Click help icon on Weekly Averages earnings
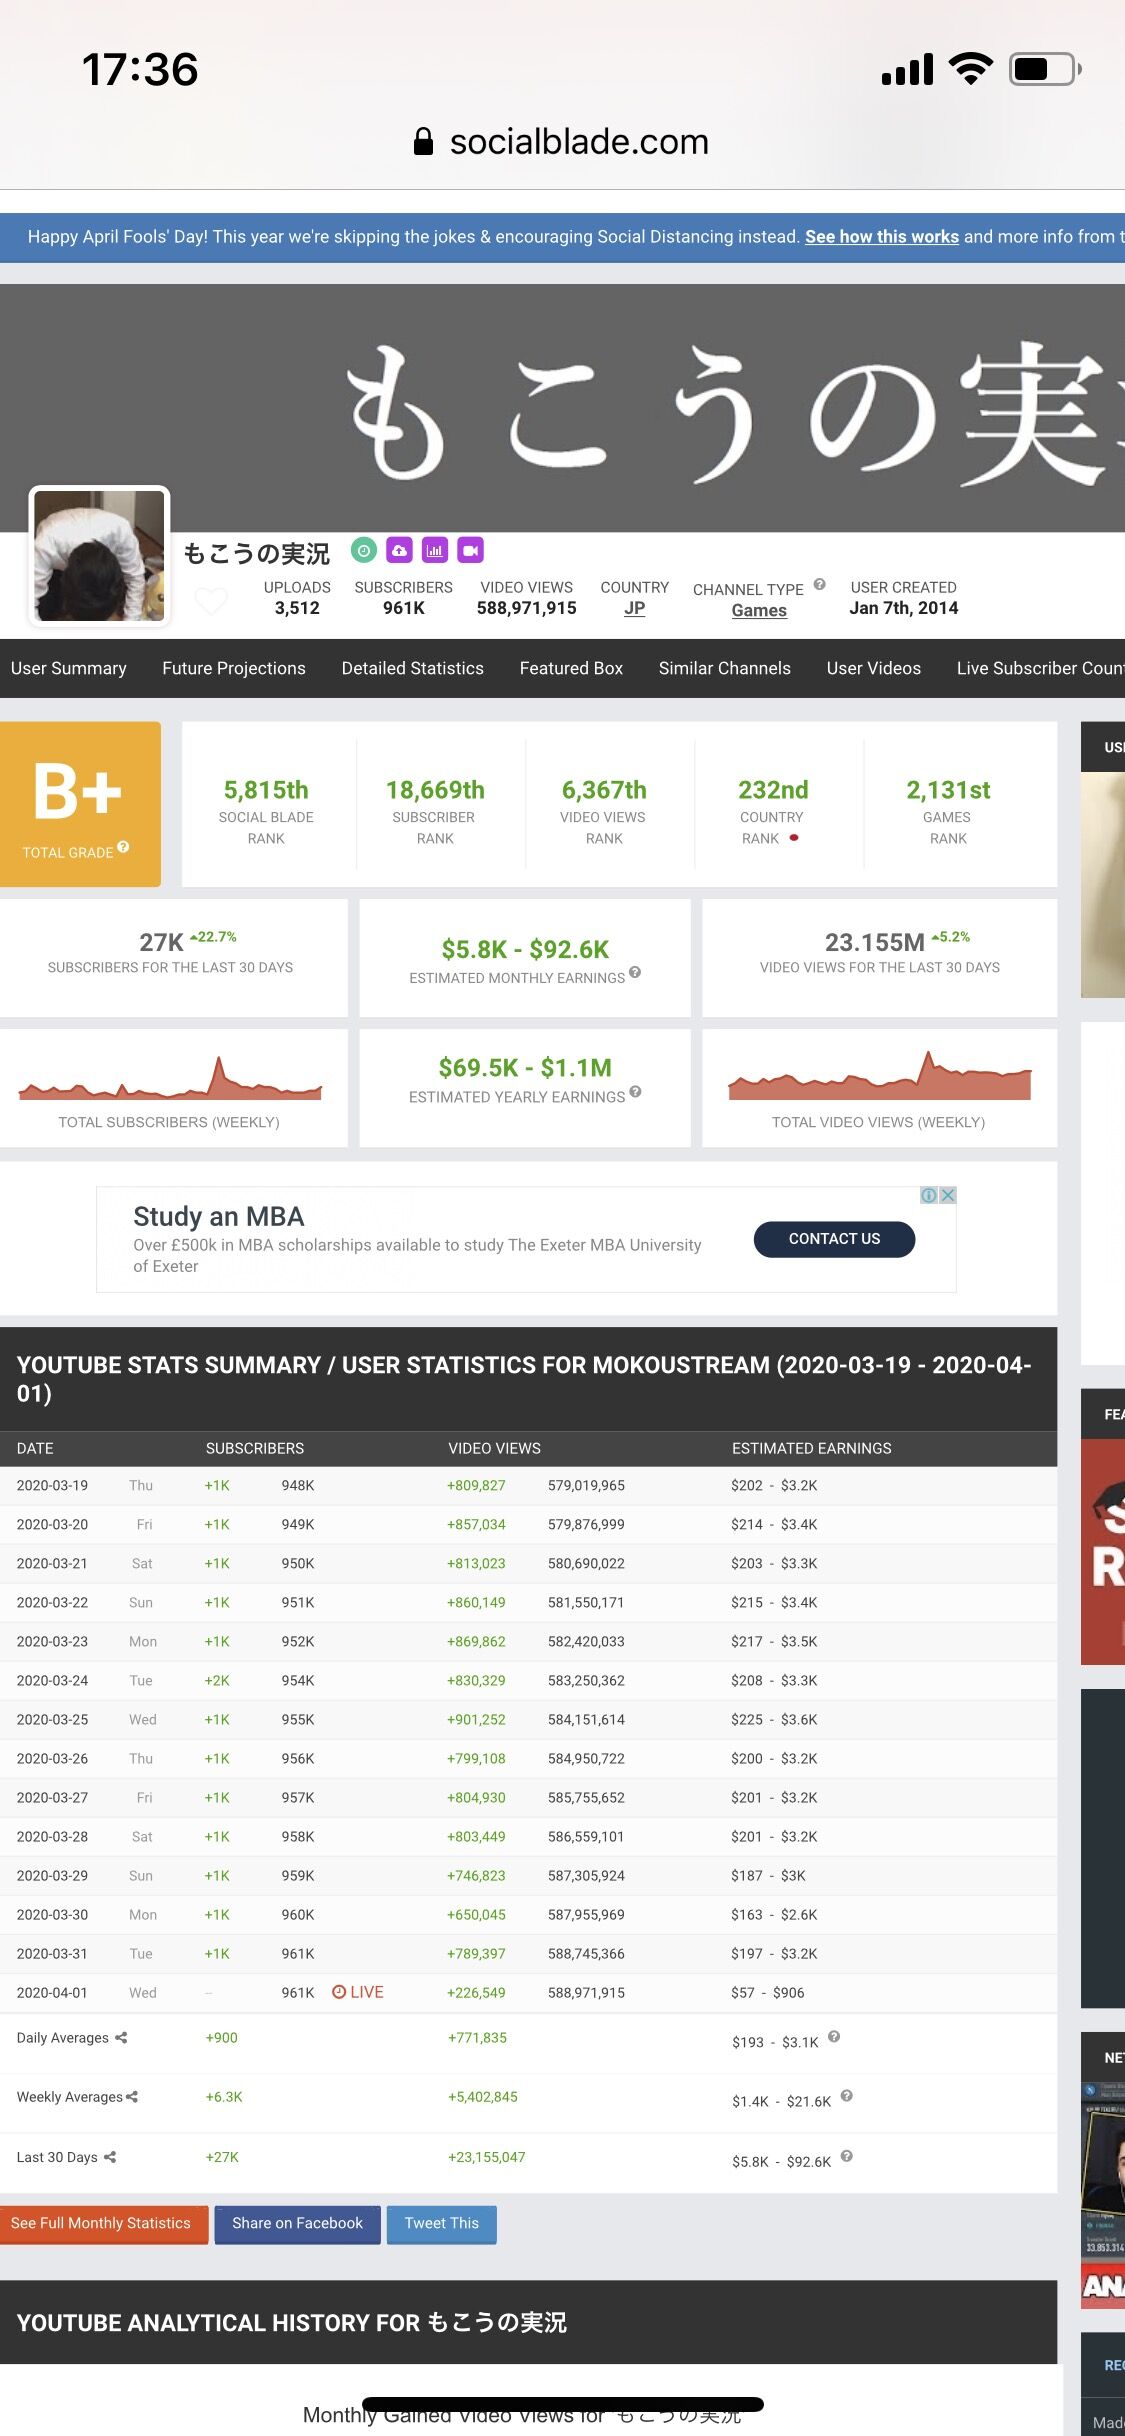Image resolution: width=1125 pixels, height=2436 pixels. pyautogui.click(x=846, y=2096)
